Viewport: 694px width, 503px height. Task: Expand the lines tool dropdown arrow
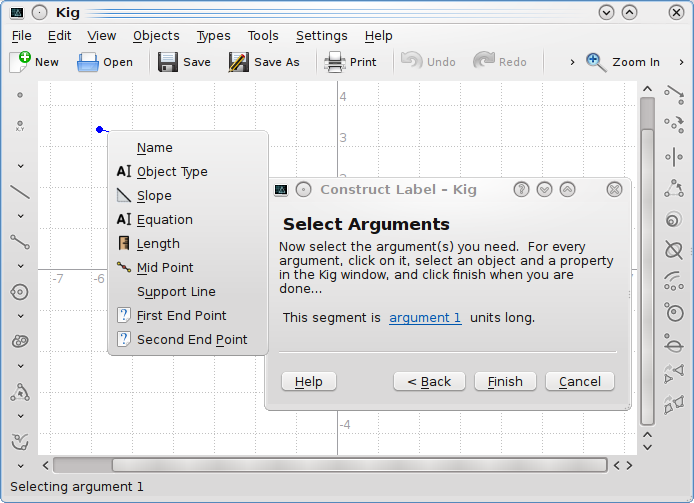(20, 216)
